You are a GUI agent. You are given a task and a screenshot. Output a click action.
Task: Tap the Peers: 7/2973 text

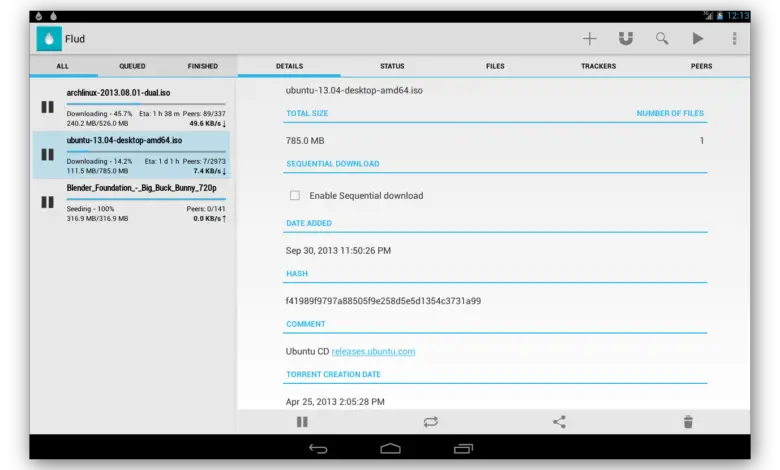pos(204,161)
